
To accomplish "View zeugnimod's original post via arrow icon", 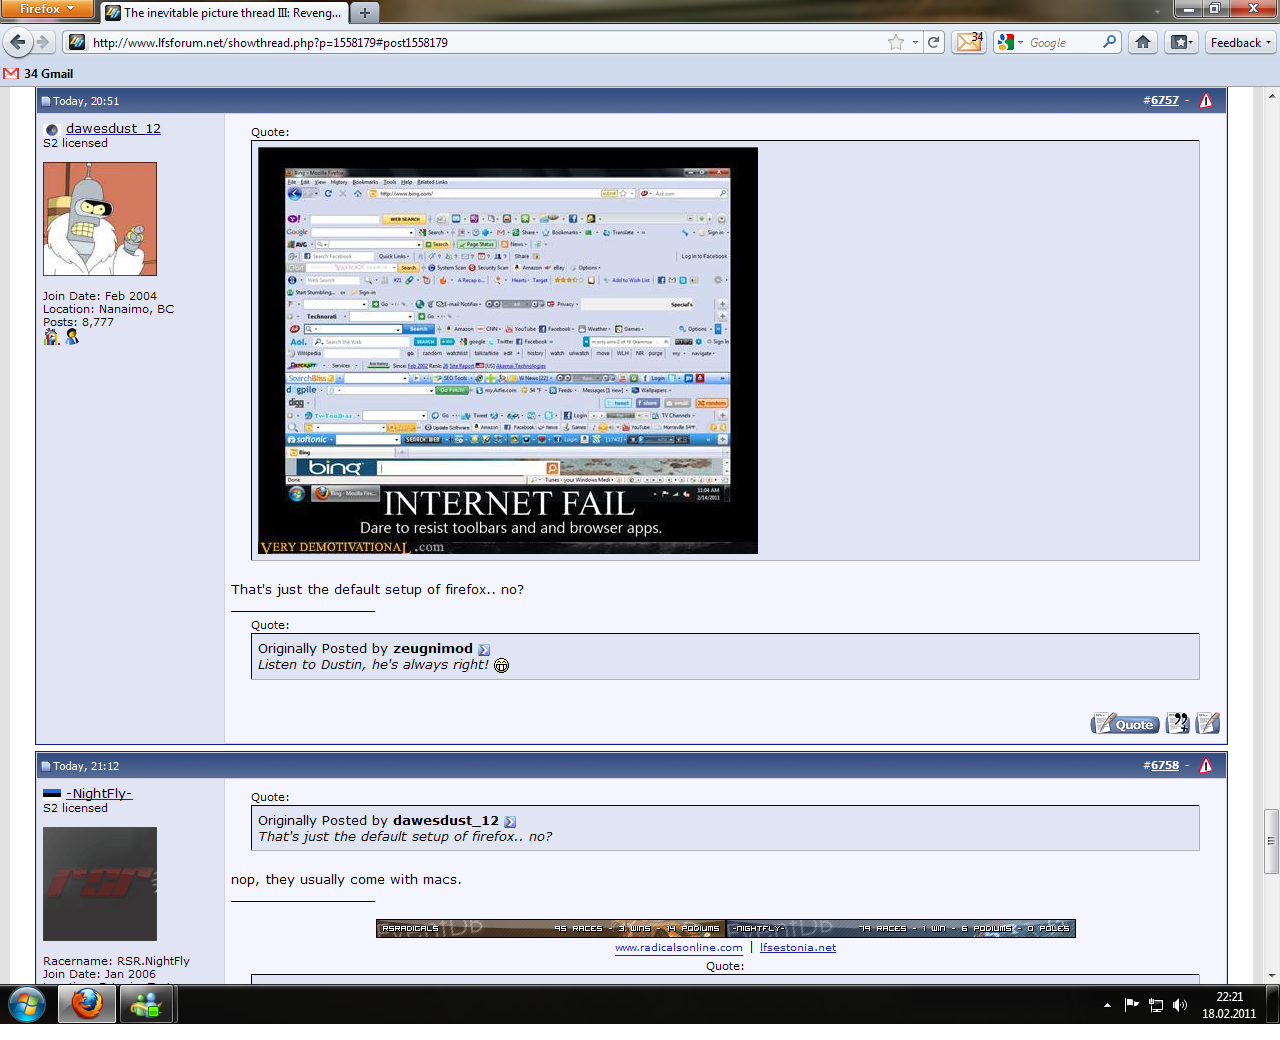I will tap(484, 649).
